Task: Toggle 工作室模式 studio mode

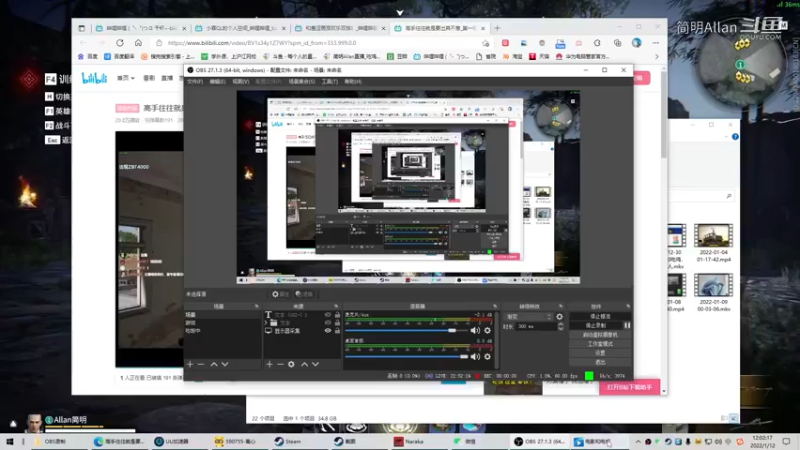Action: point(600,344)
